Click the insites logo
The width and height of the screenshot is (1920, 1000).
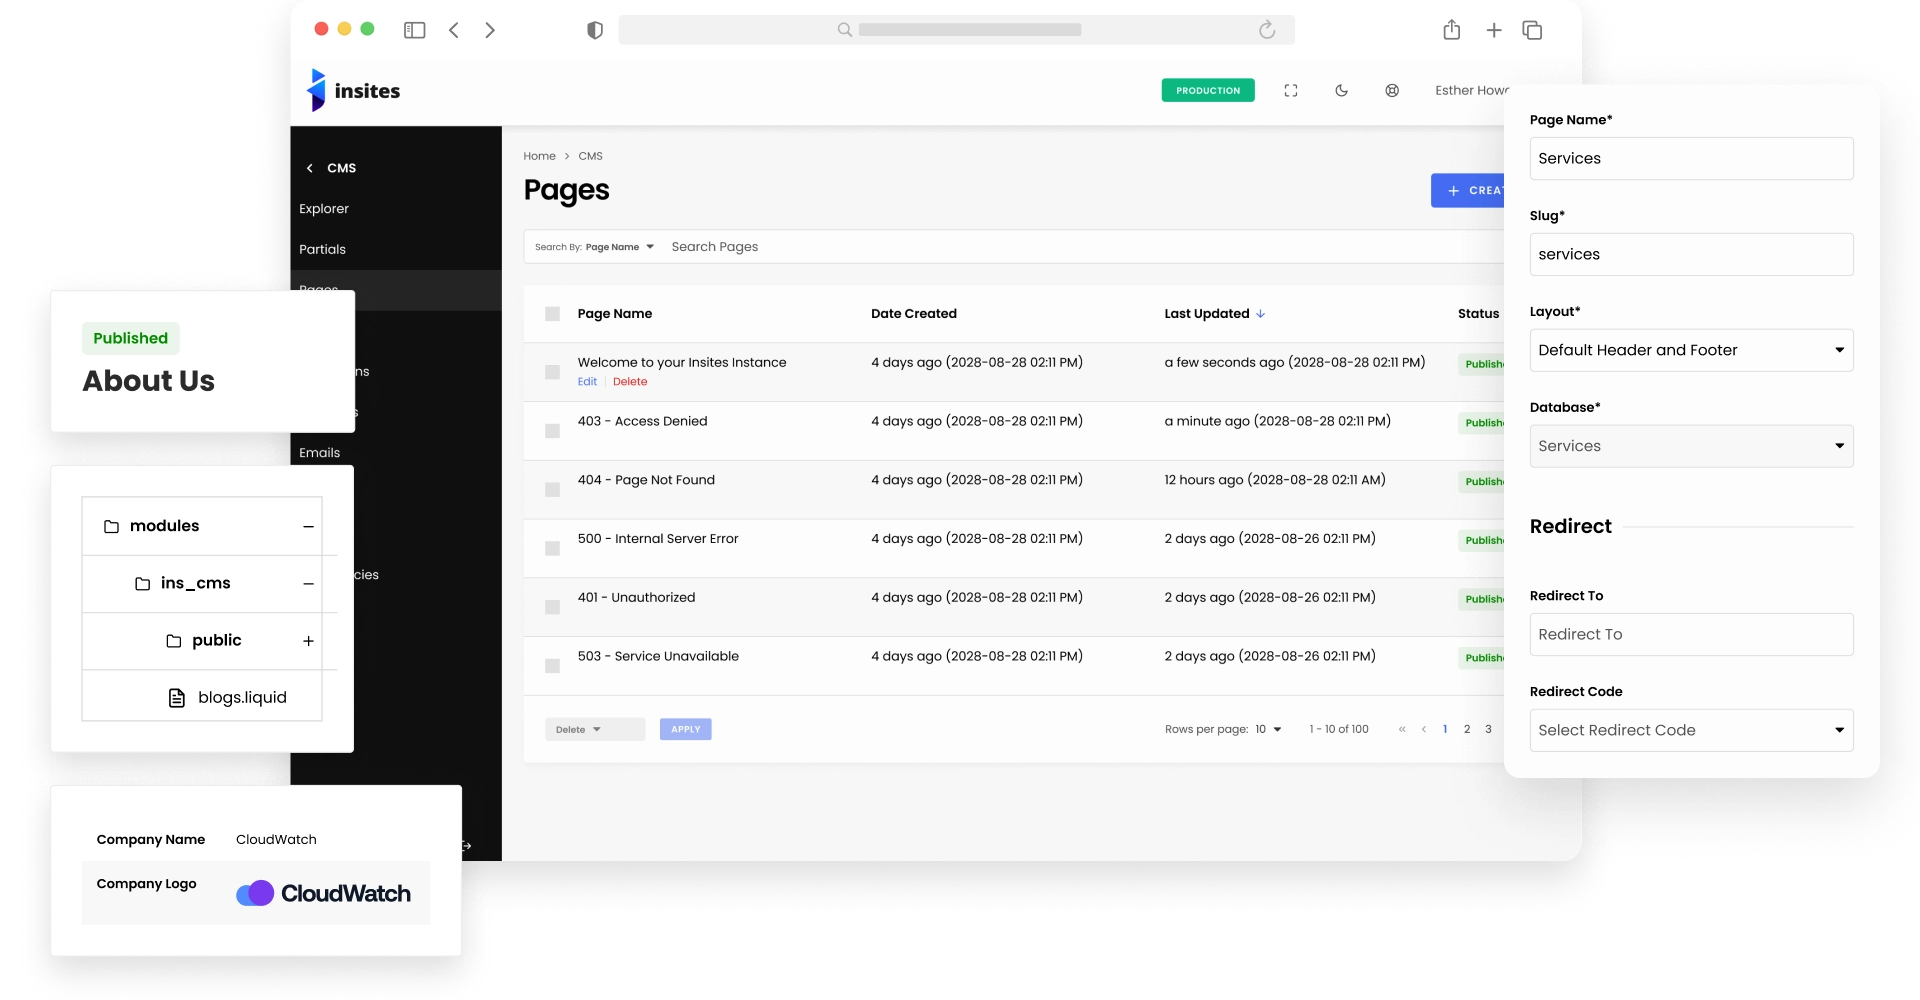pos(353,90)
